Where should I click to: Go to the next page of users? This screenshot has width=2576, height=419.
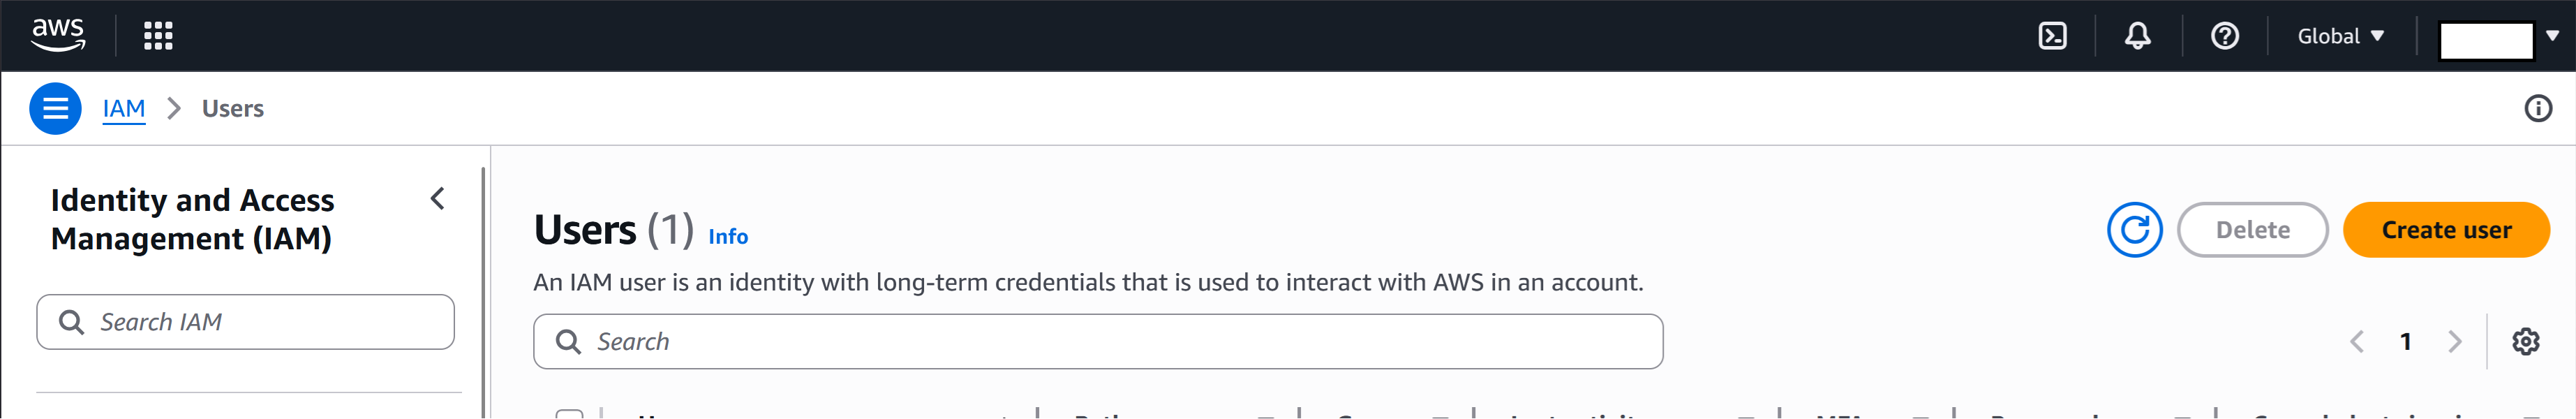click(x=2454, y=342)
